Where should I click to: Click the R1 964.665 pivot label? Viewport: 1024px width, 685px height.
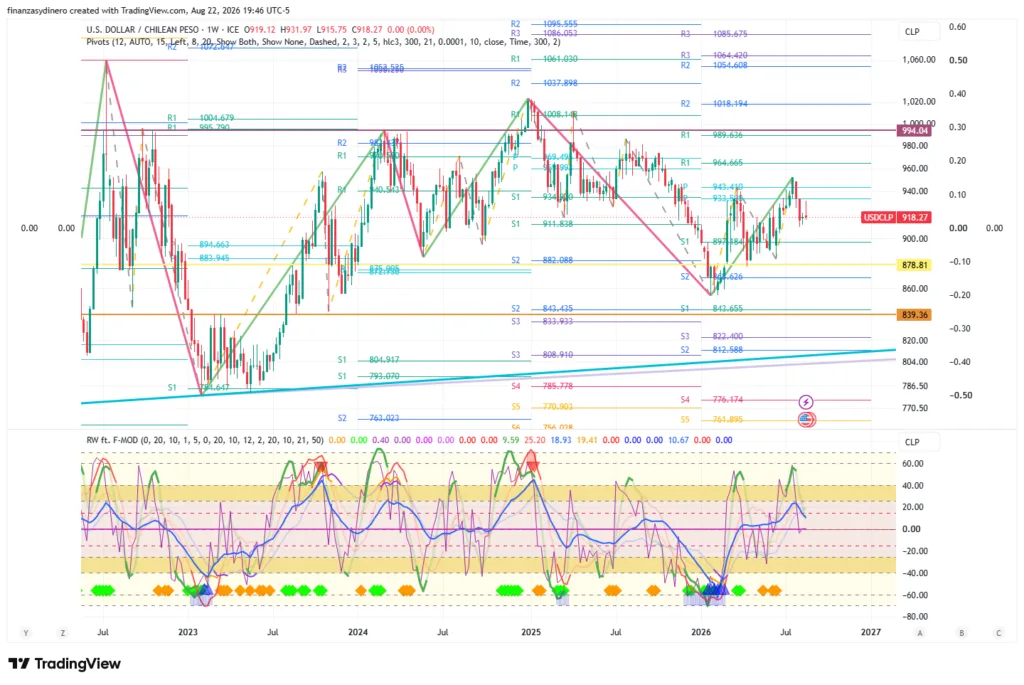coord(712,163)
